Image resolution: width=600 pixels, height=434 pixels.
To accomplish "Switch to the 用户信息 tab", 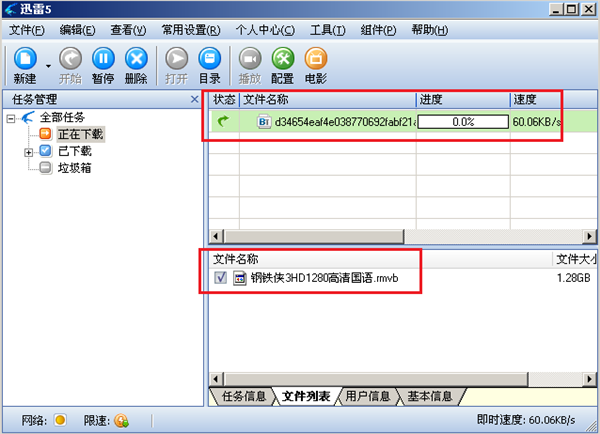I will [367, 396].
